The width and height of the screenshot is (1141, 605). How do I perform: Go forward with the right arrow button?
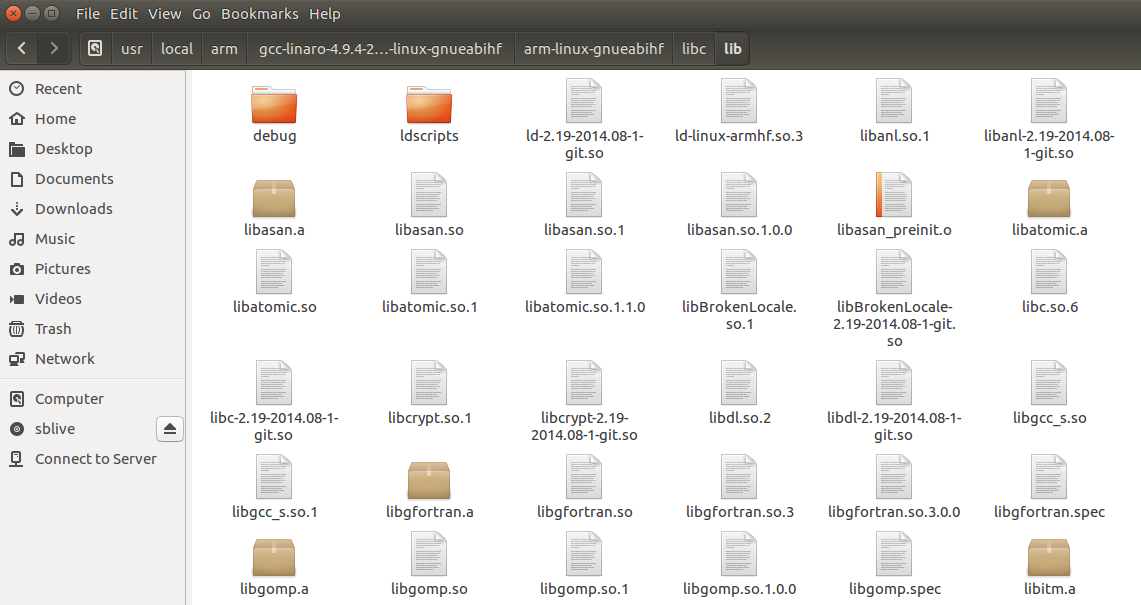pyautogui.click(x=54, y=49)
